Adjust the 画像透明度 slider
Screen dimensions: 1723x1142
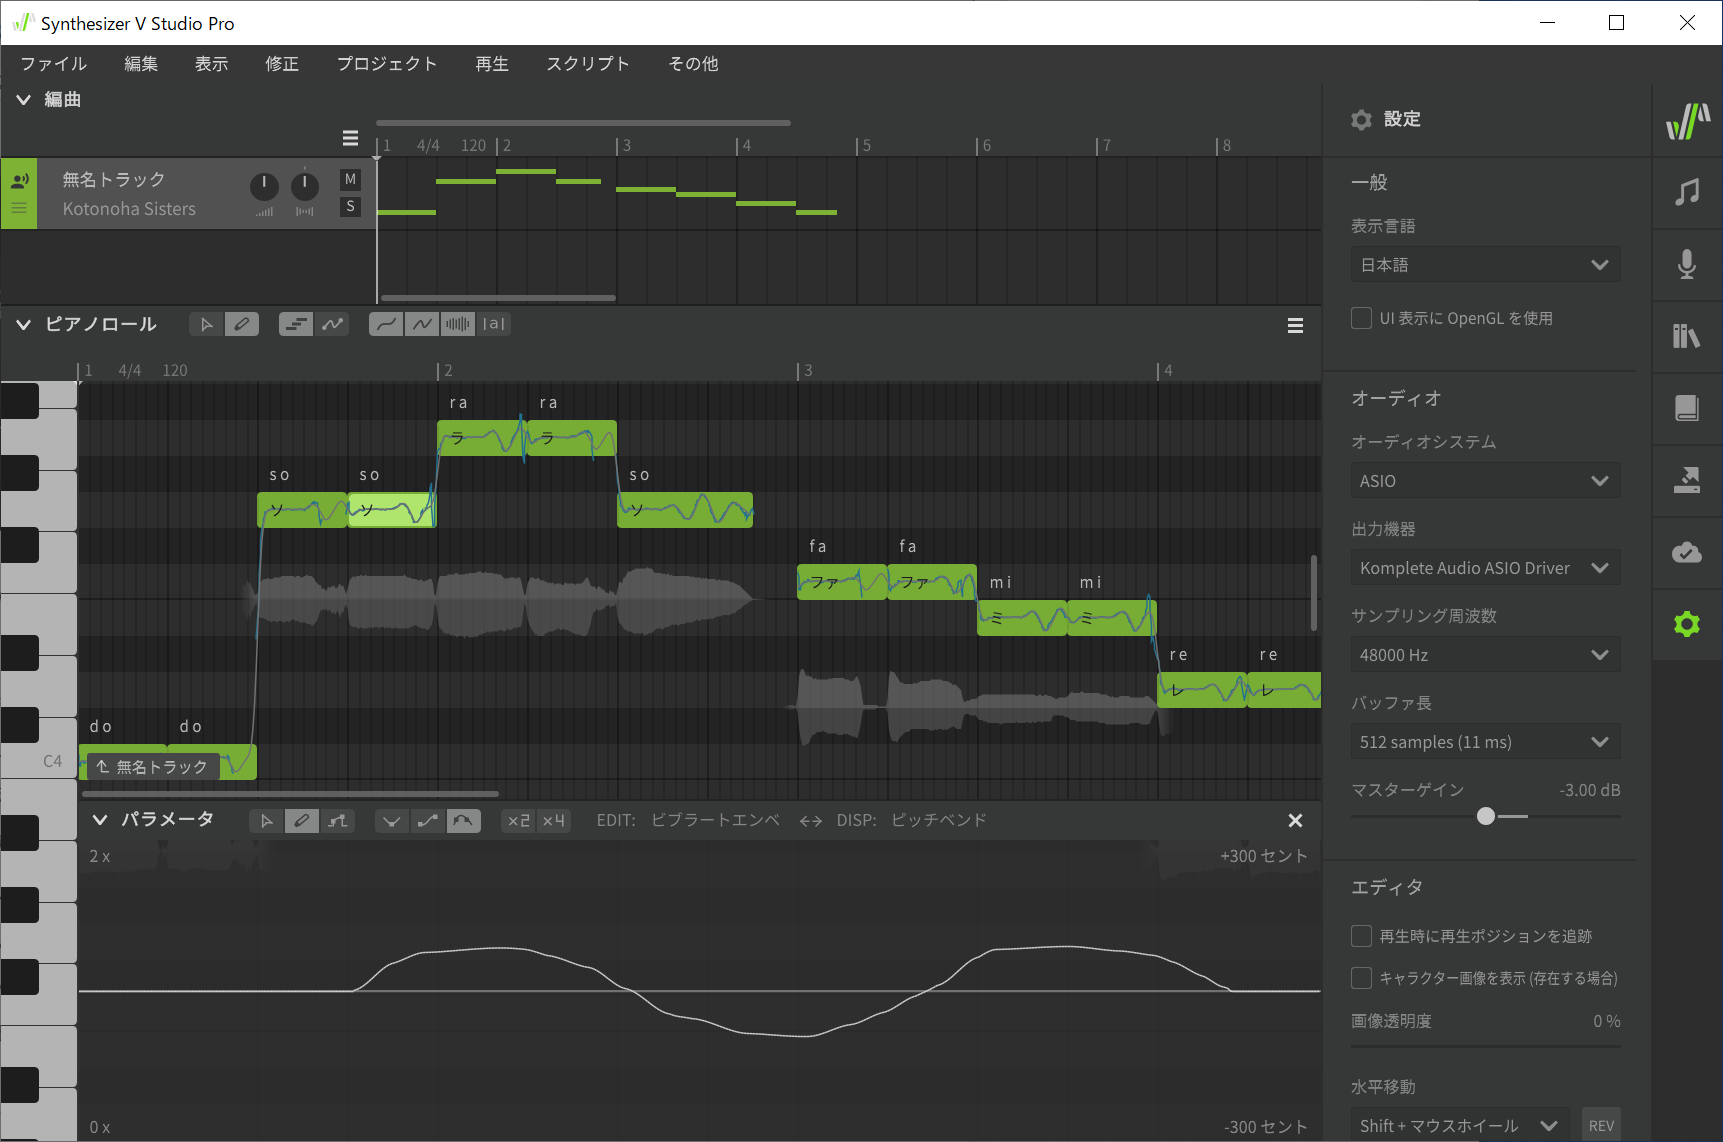click(1485, 1047)
